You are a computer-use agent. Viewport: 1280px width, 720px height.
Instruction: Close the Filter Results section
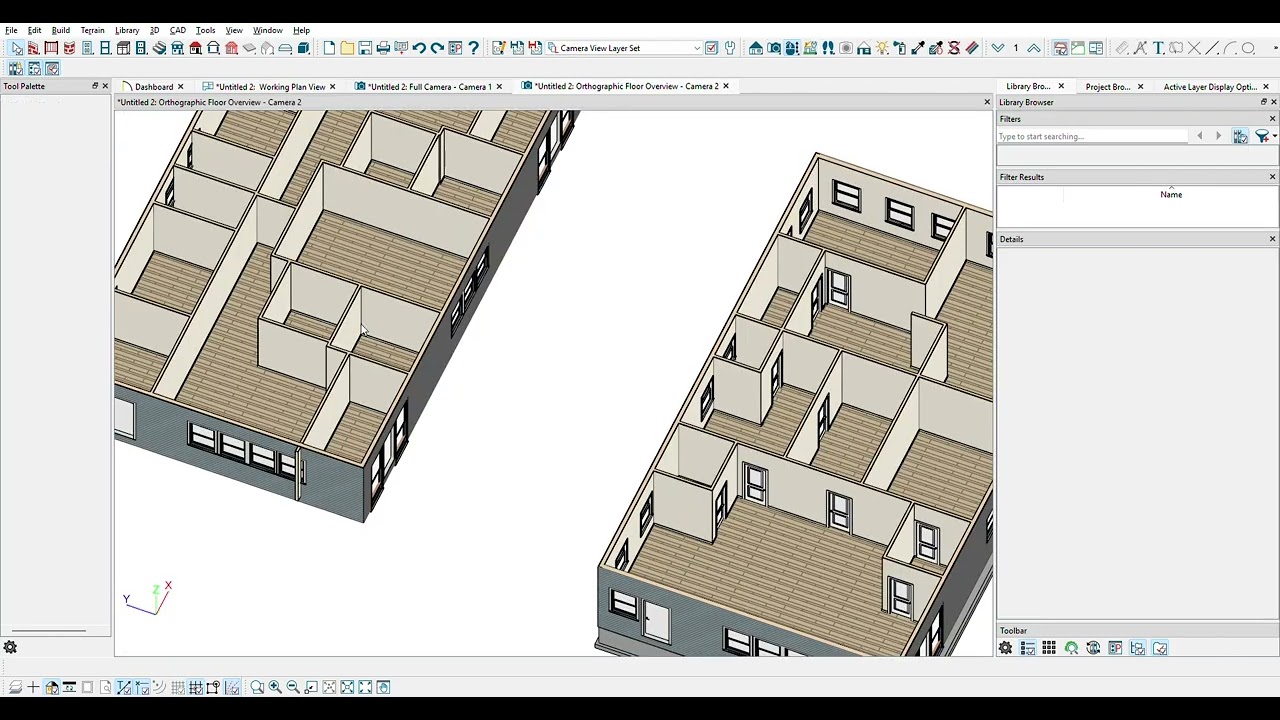pyautogui.click(x=1272, y=177)
